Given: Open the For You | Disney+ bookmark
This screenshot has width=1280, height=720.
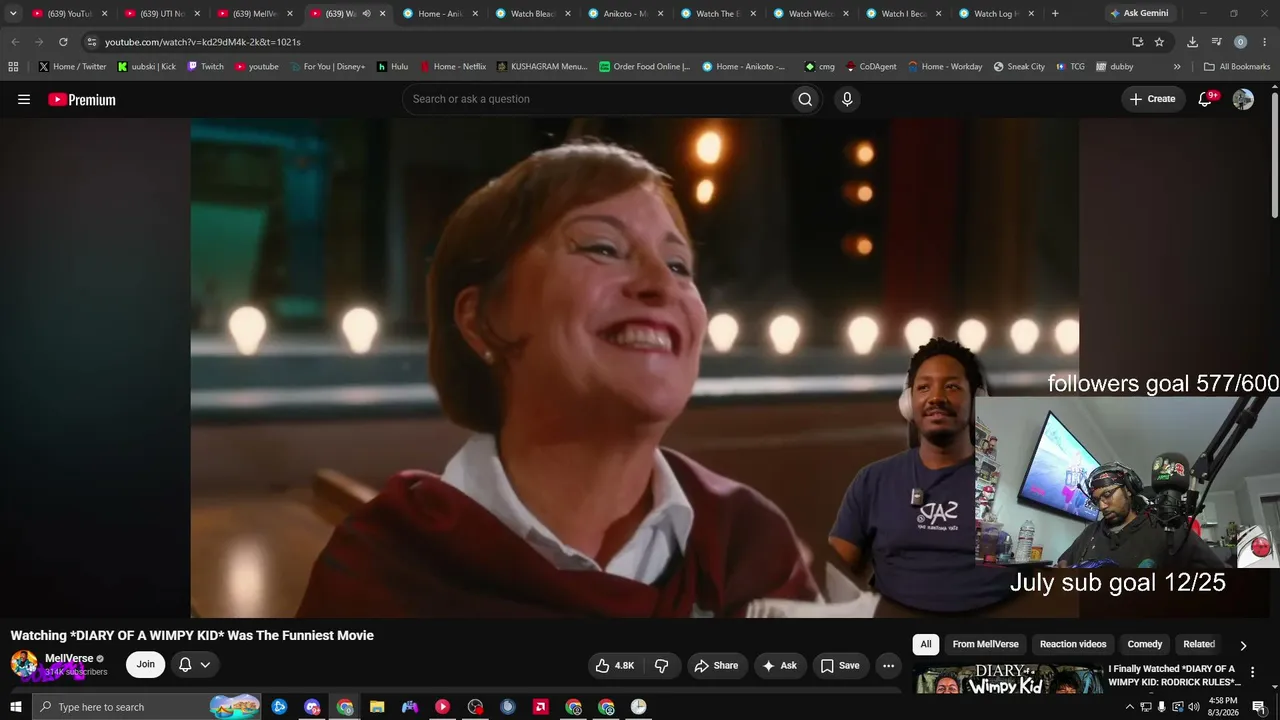Looking at the screenshot, I should 327,67.
